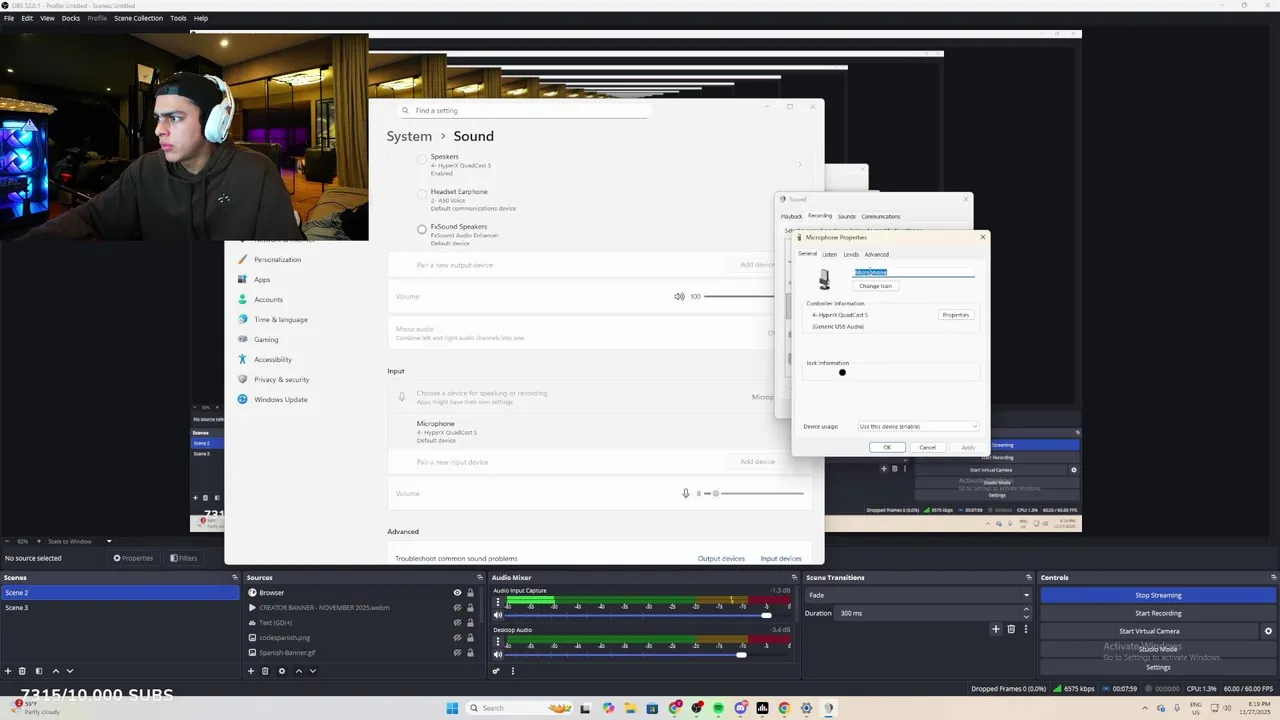Click OK in Microphone Properties

click(887, 447)
